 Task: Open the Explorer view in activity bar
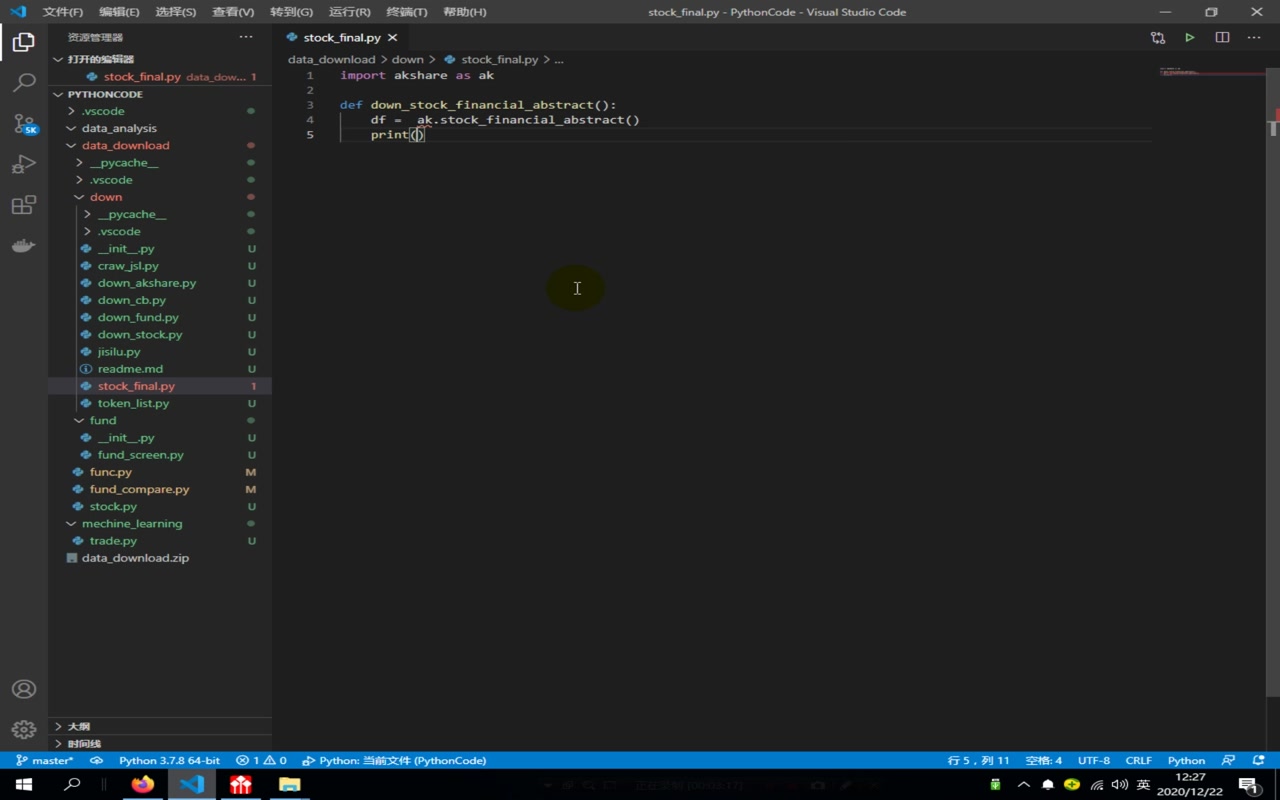tap(24, 42)
